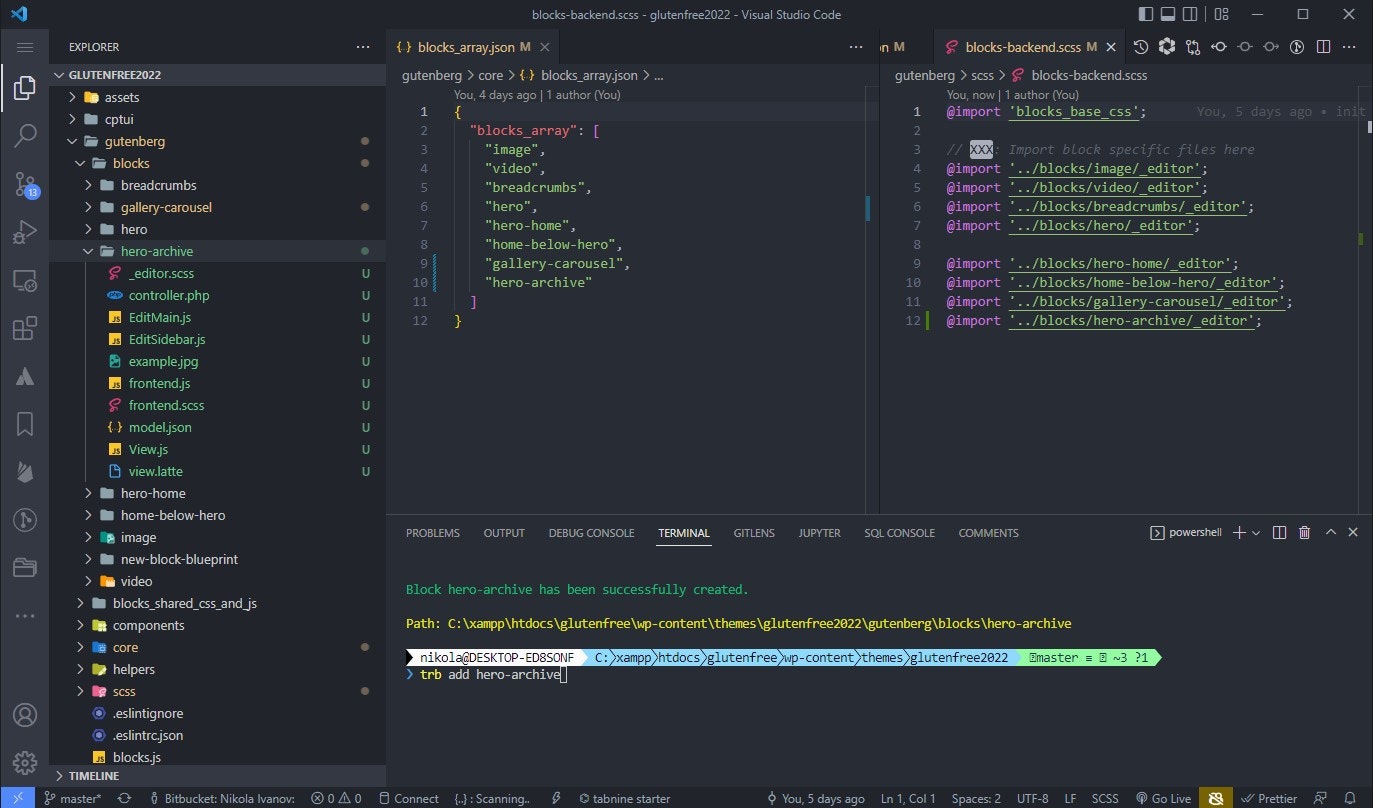Open More Actions for blocks_array.json editor group
This screenshot has width=1373, height=808.
pyautogui.click(x=856, y=47)
